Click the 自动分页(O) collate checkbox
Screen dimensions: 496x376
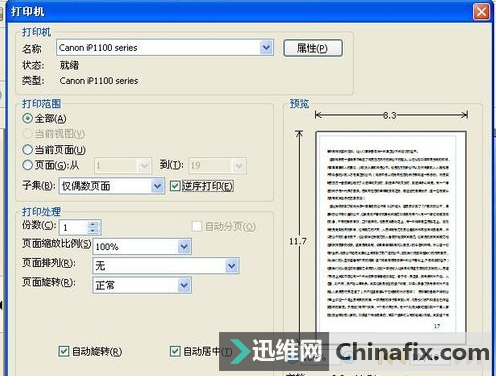point(197,227)
